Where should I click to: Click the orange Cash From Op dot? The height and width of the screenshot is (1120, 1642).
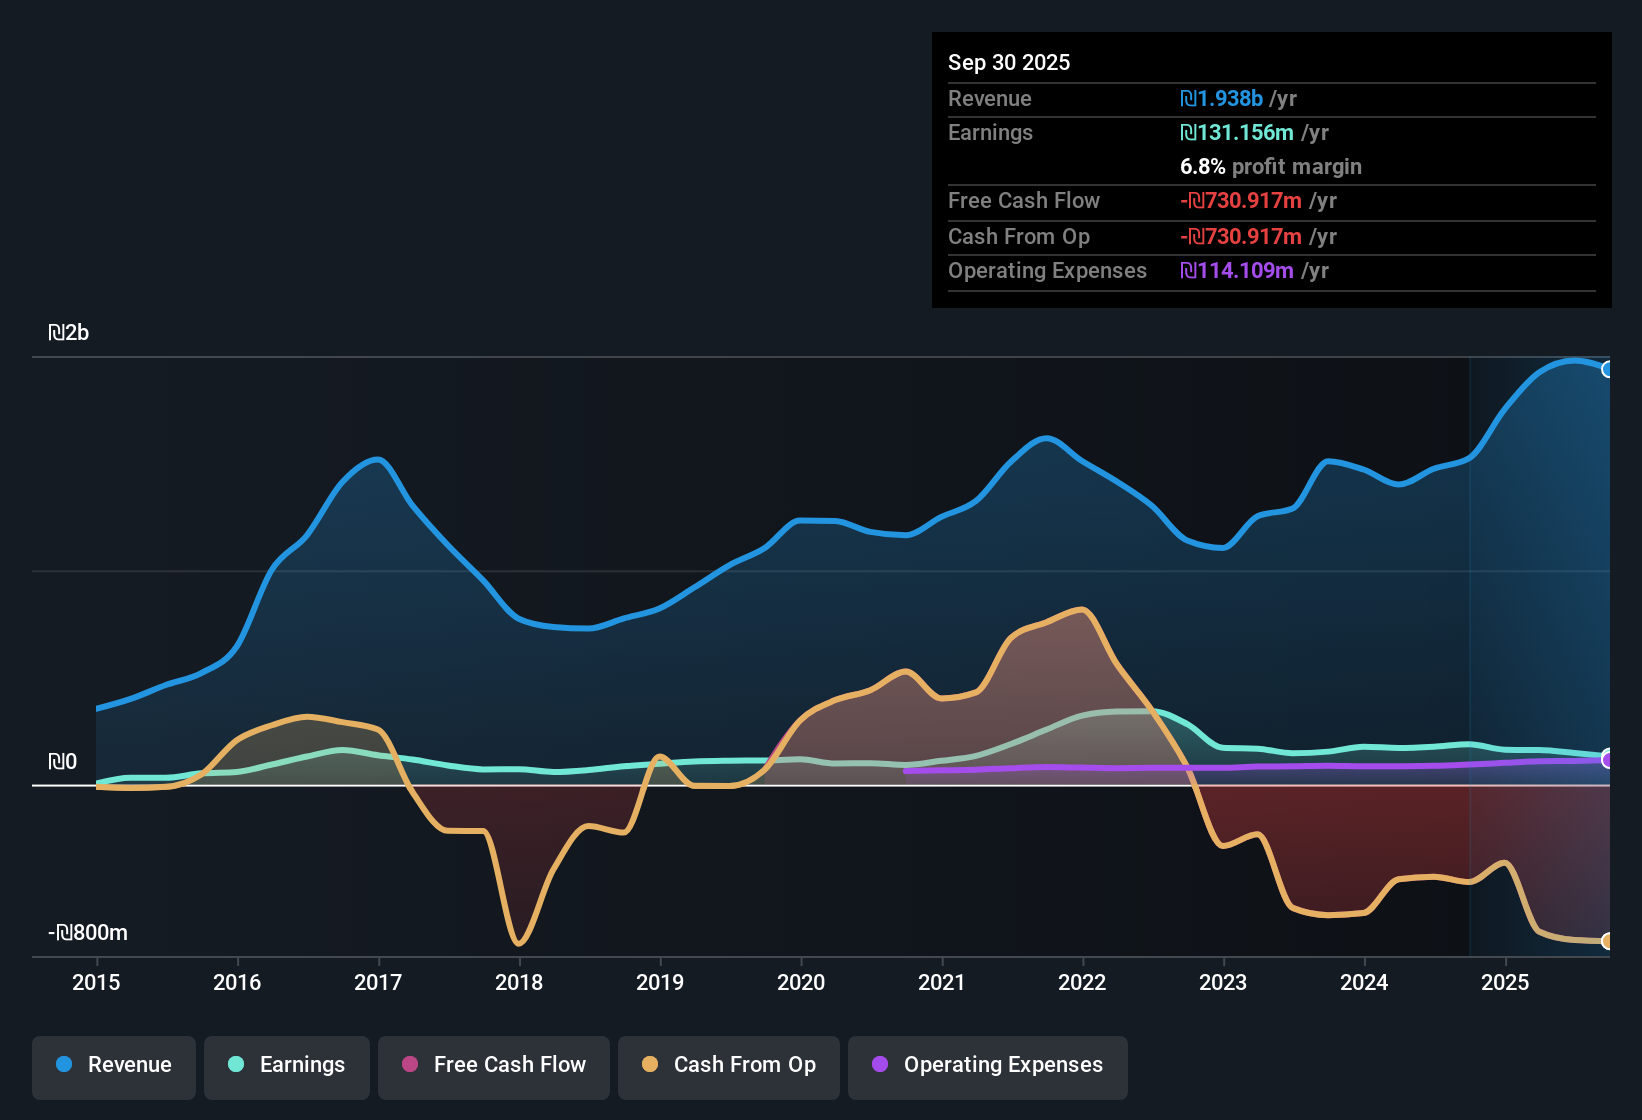coord(650,1065)
